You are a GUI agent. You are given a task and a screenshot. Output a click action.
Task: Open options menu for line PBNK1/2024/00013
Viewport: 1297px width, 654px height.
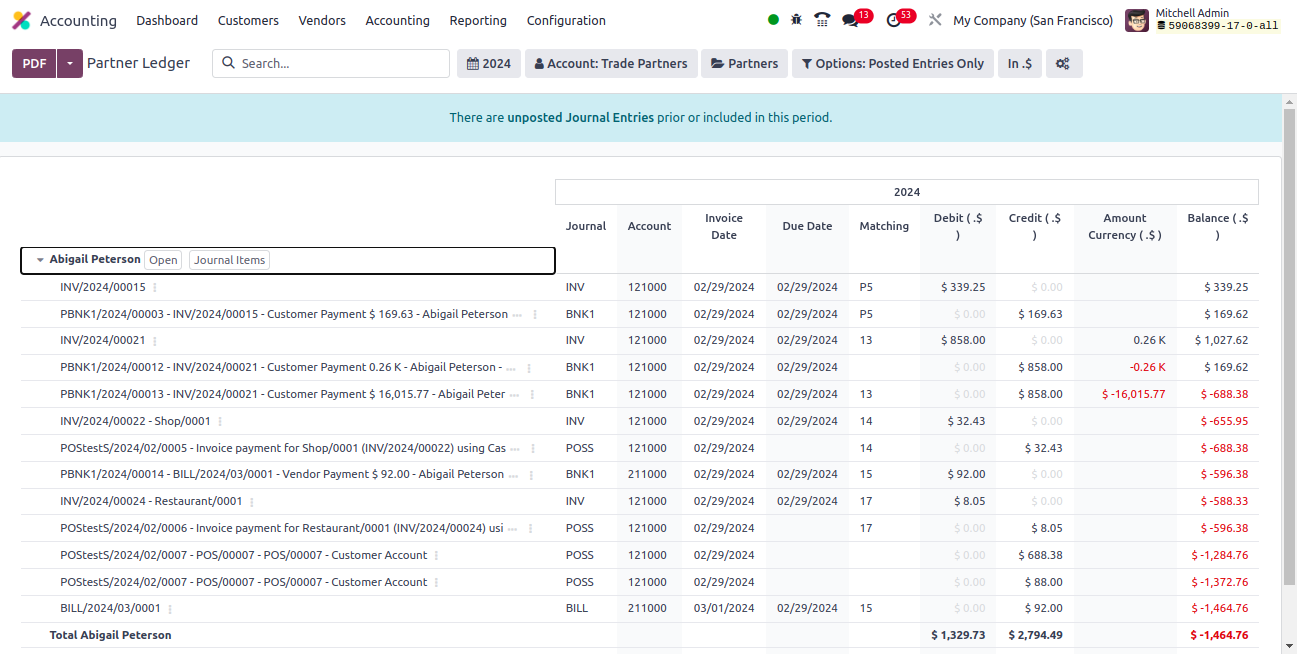click(532, 394)
